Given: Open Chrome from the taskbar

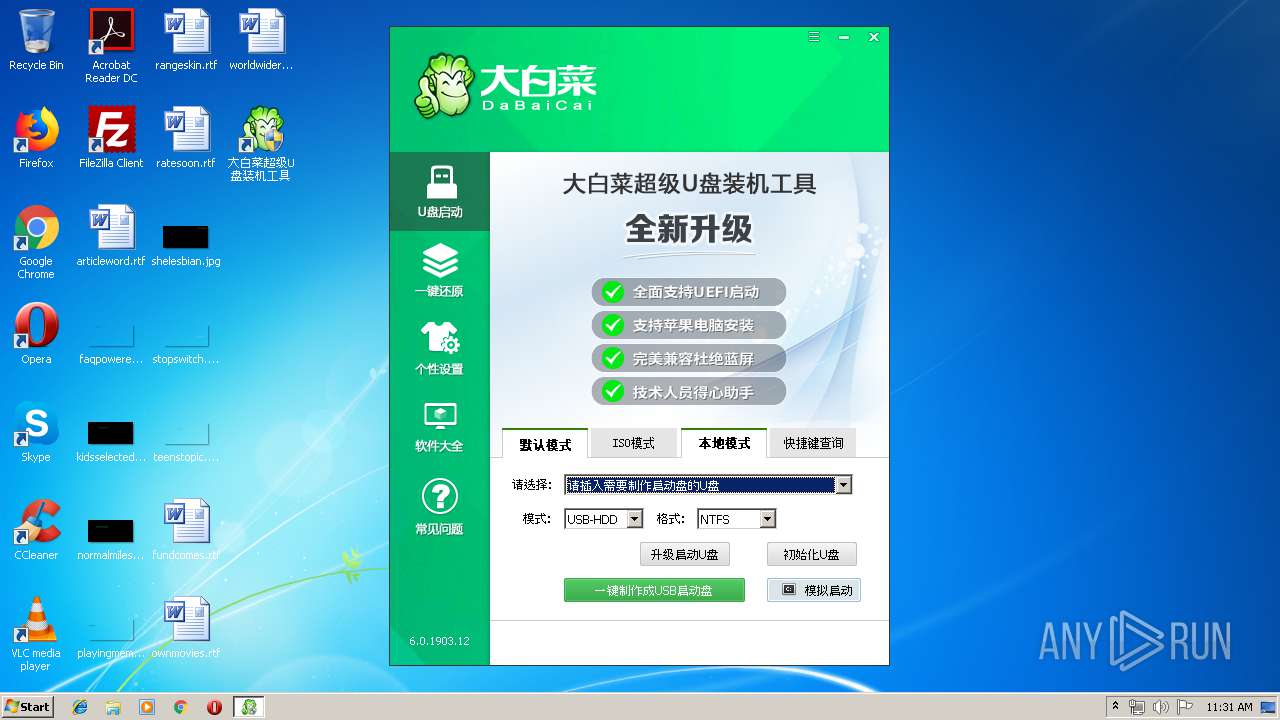Looking at the screenshot, I should [x=181, y=707].
